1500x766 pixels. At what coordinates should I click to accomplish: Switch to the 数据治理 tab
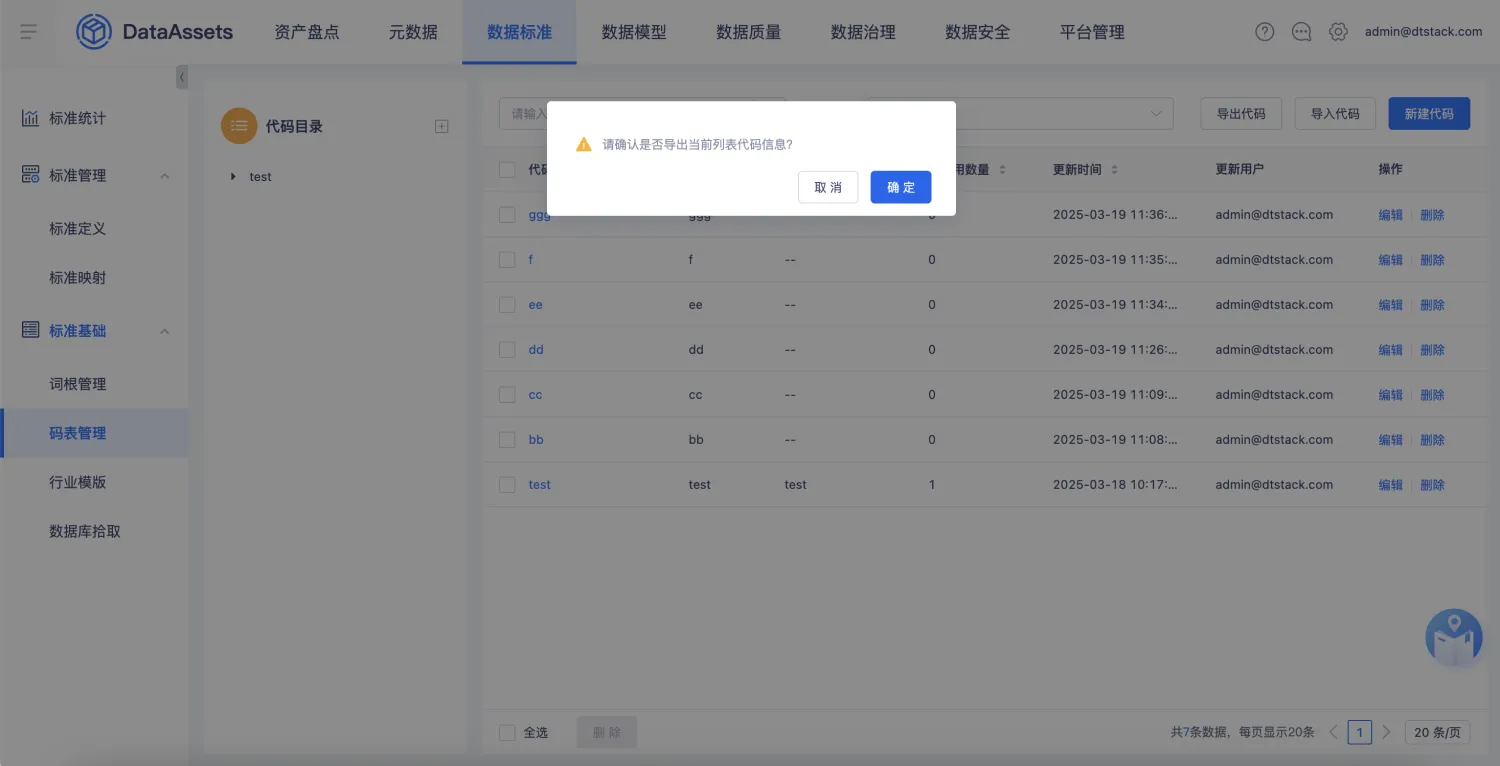863,32
